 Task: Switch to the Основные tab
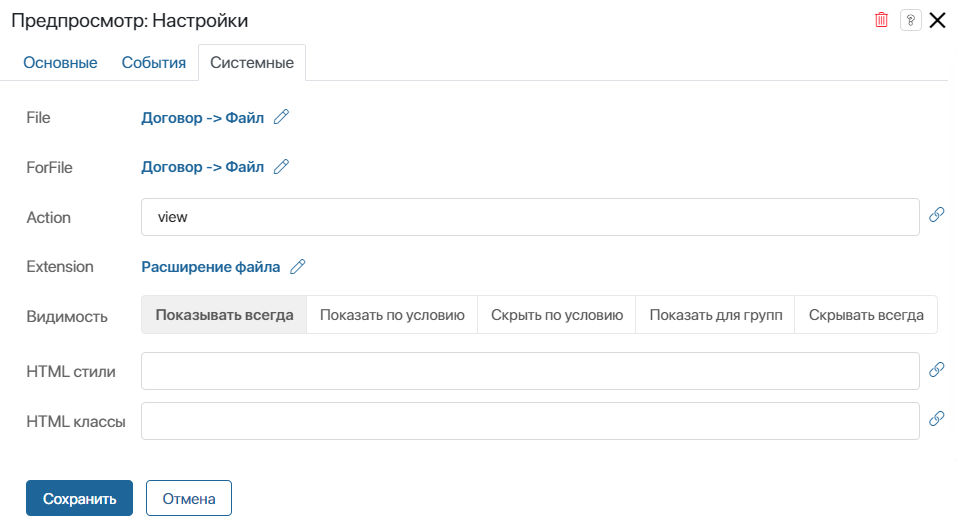pyautogui.click(x=60, y=63)
